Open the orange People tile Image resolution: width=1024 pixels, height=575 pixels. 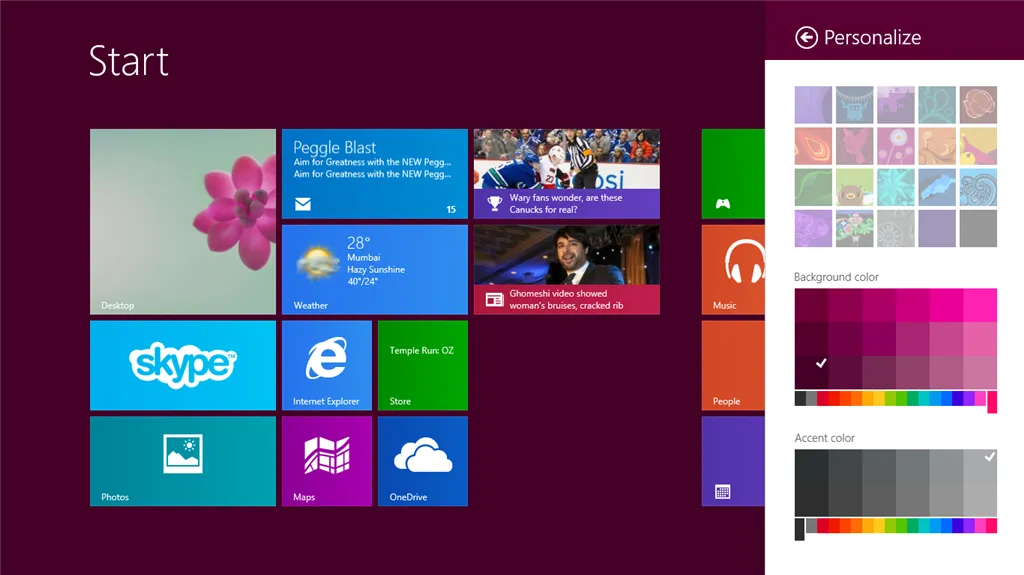tap(733, 365)
